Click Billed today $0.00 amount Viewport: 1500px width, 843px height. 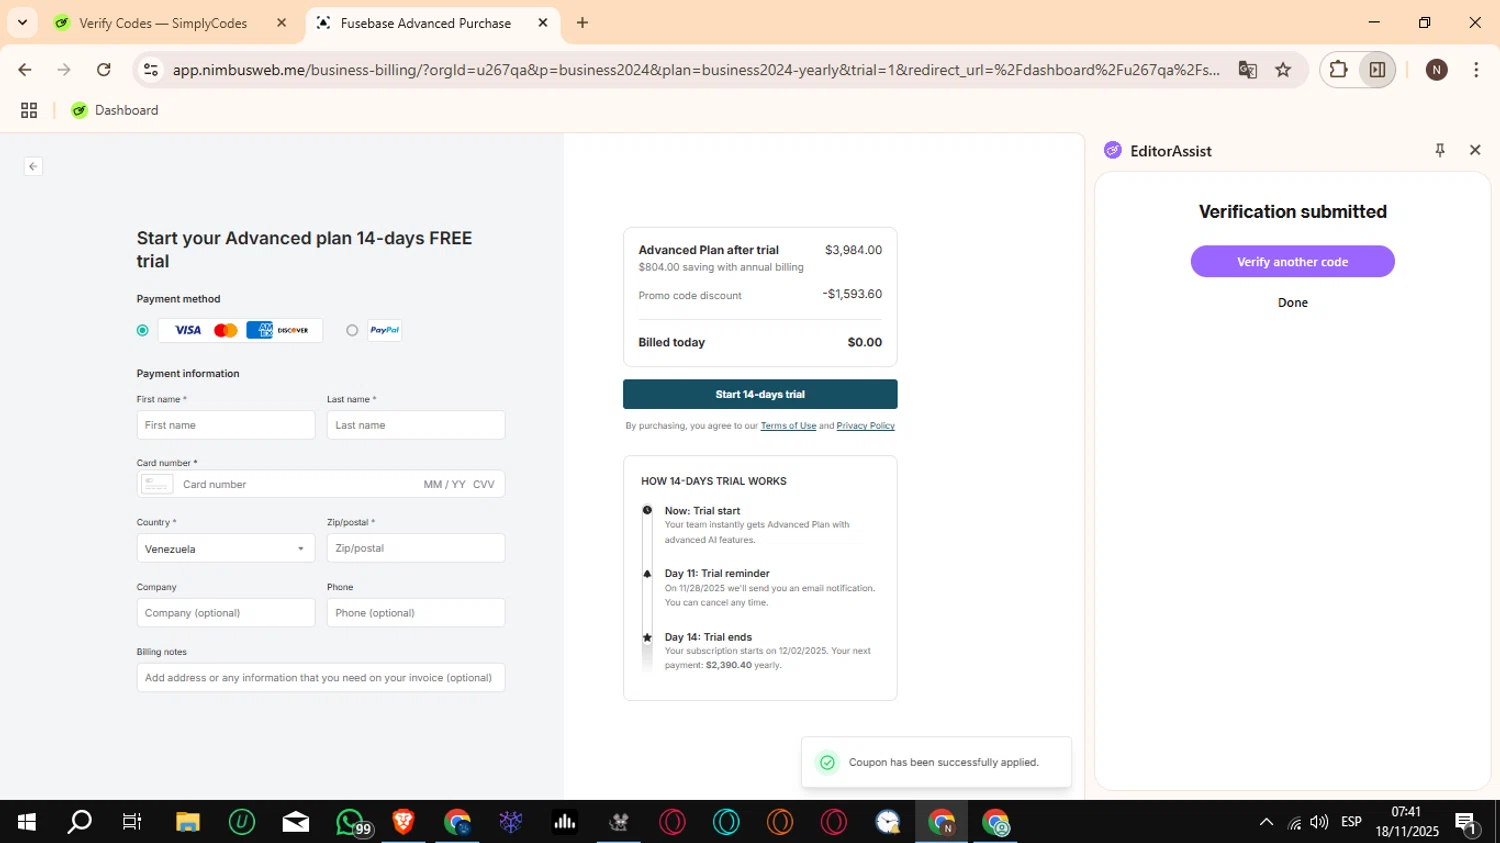pyautogui.click(x=864, y=342)
